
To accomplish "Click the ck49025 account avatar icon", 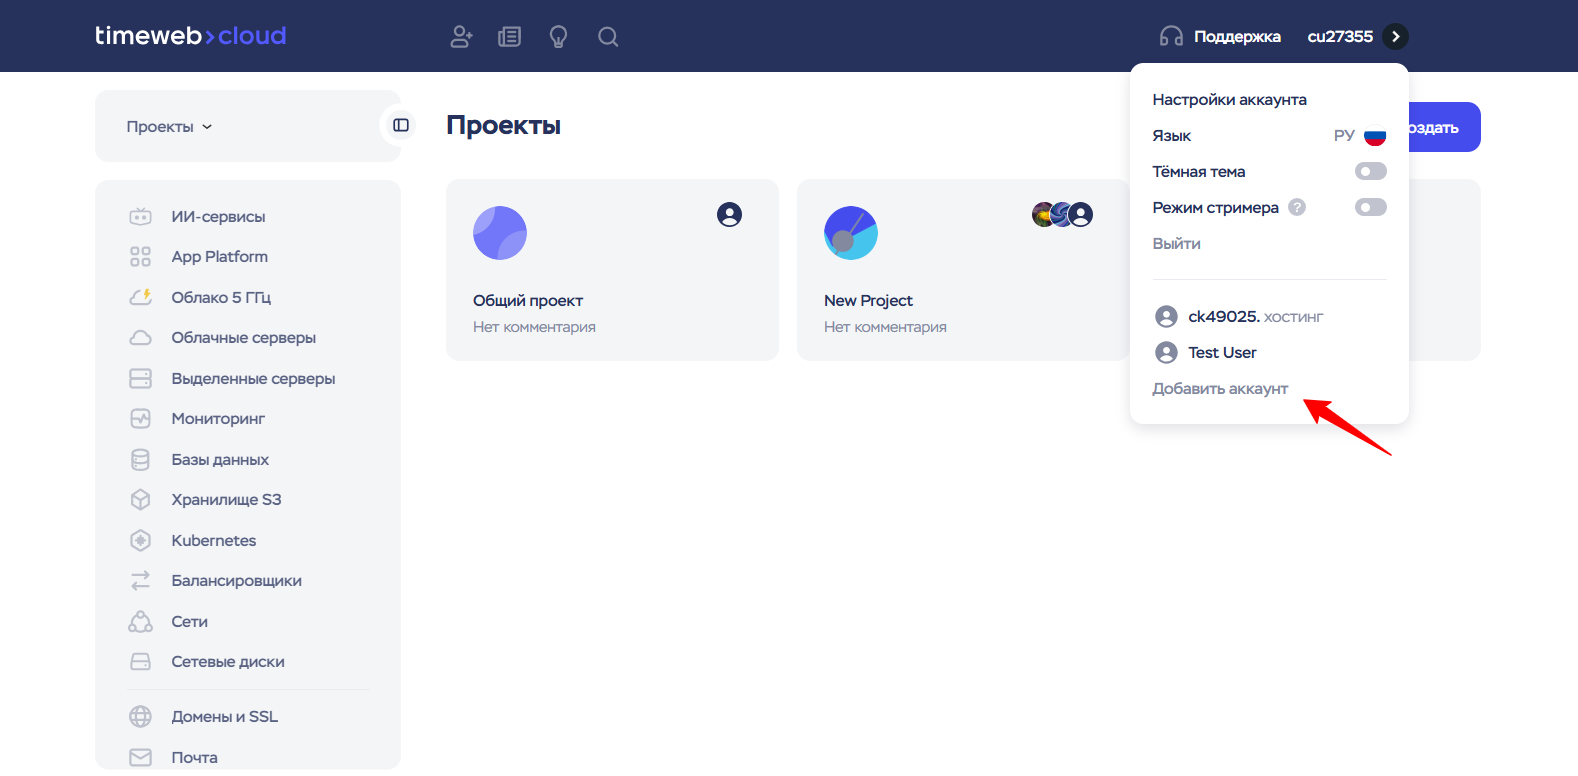I will coord(1166,317).
